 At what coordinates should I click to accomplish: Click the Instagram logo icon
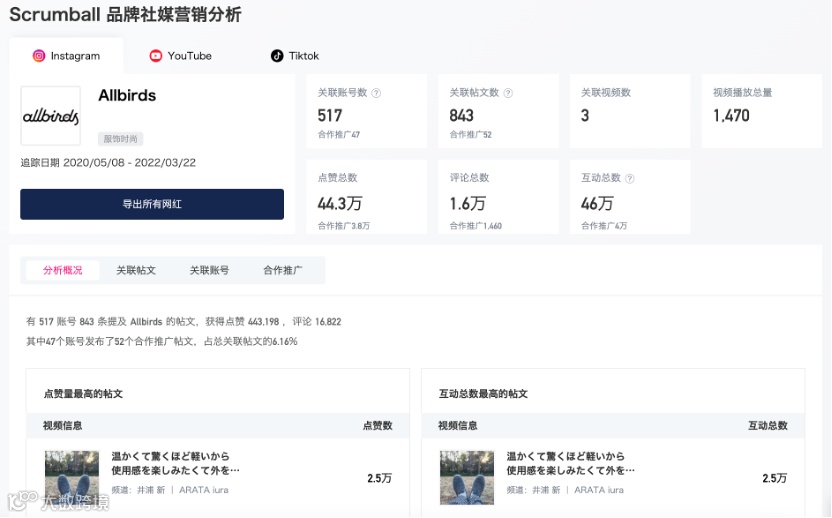39,56
